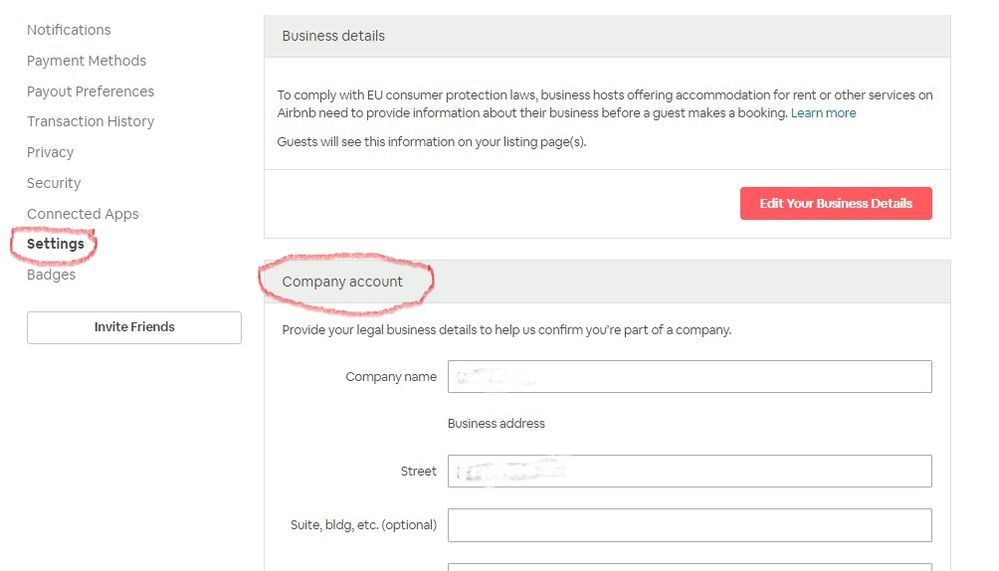Open the Privacy section

50,152
